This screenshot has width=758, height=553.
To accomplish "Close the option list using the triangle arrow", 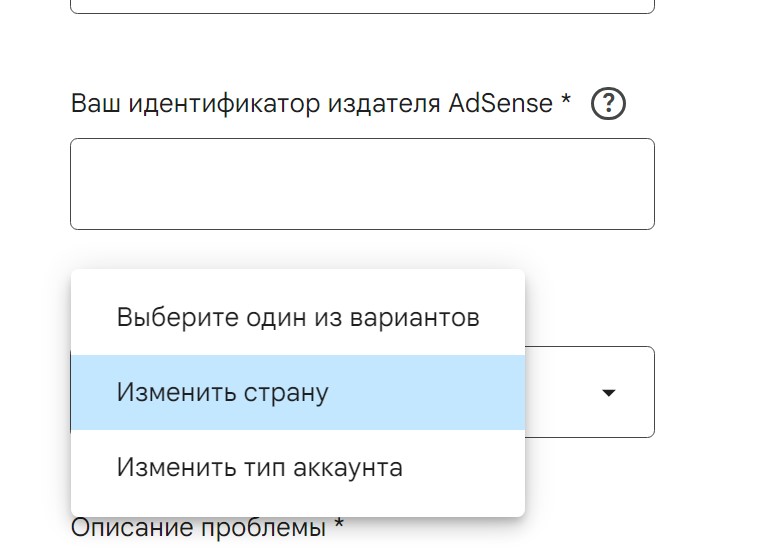I will point(609,393).
